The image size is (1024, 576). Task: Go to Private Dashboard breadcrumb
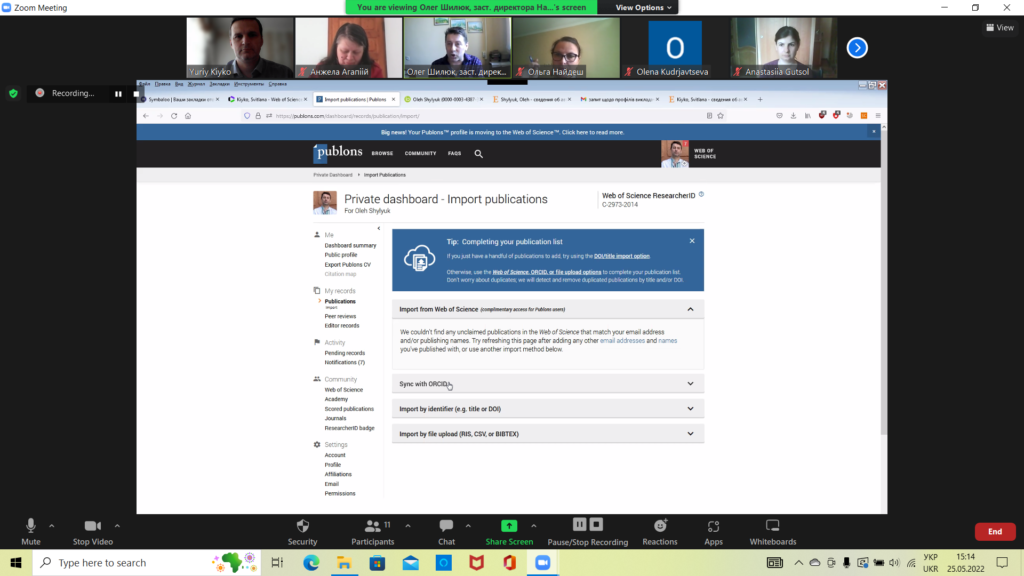tap(332, 175)
